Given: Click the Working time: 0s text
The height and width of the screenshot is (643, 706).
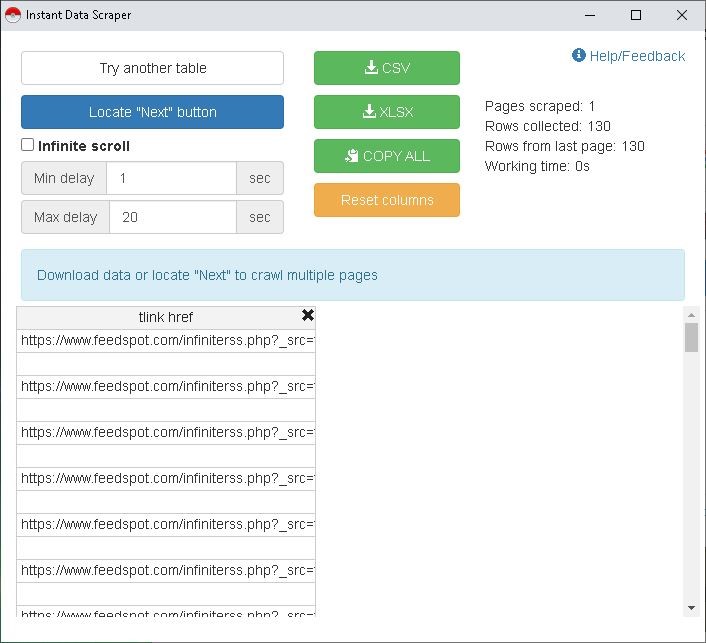Looking at the screenshot, I should coord(537,167).
